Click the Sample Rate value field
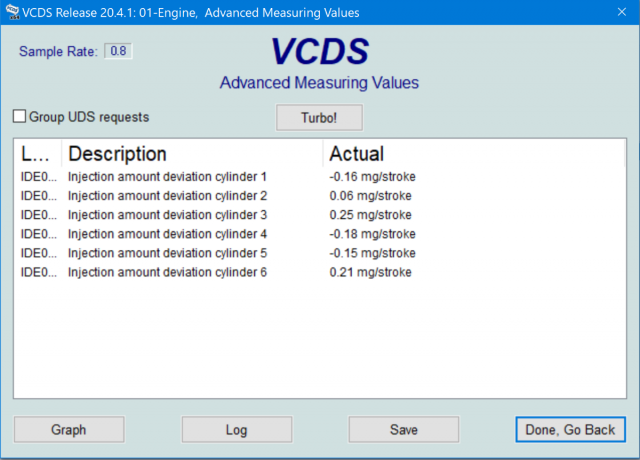 point(119,51)
